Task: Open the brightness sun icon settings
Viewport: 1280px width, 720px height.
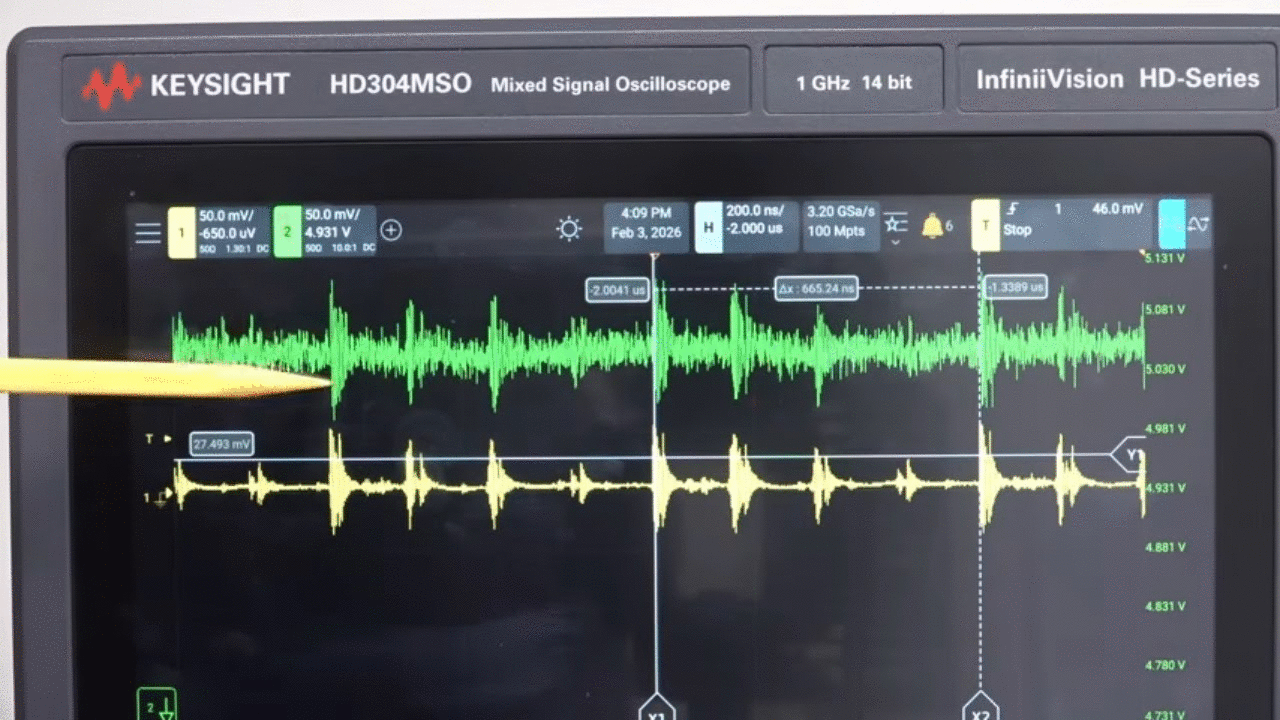Action: pyautogui.click(x=569, y=230)
